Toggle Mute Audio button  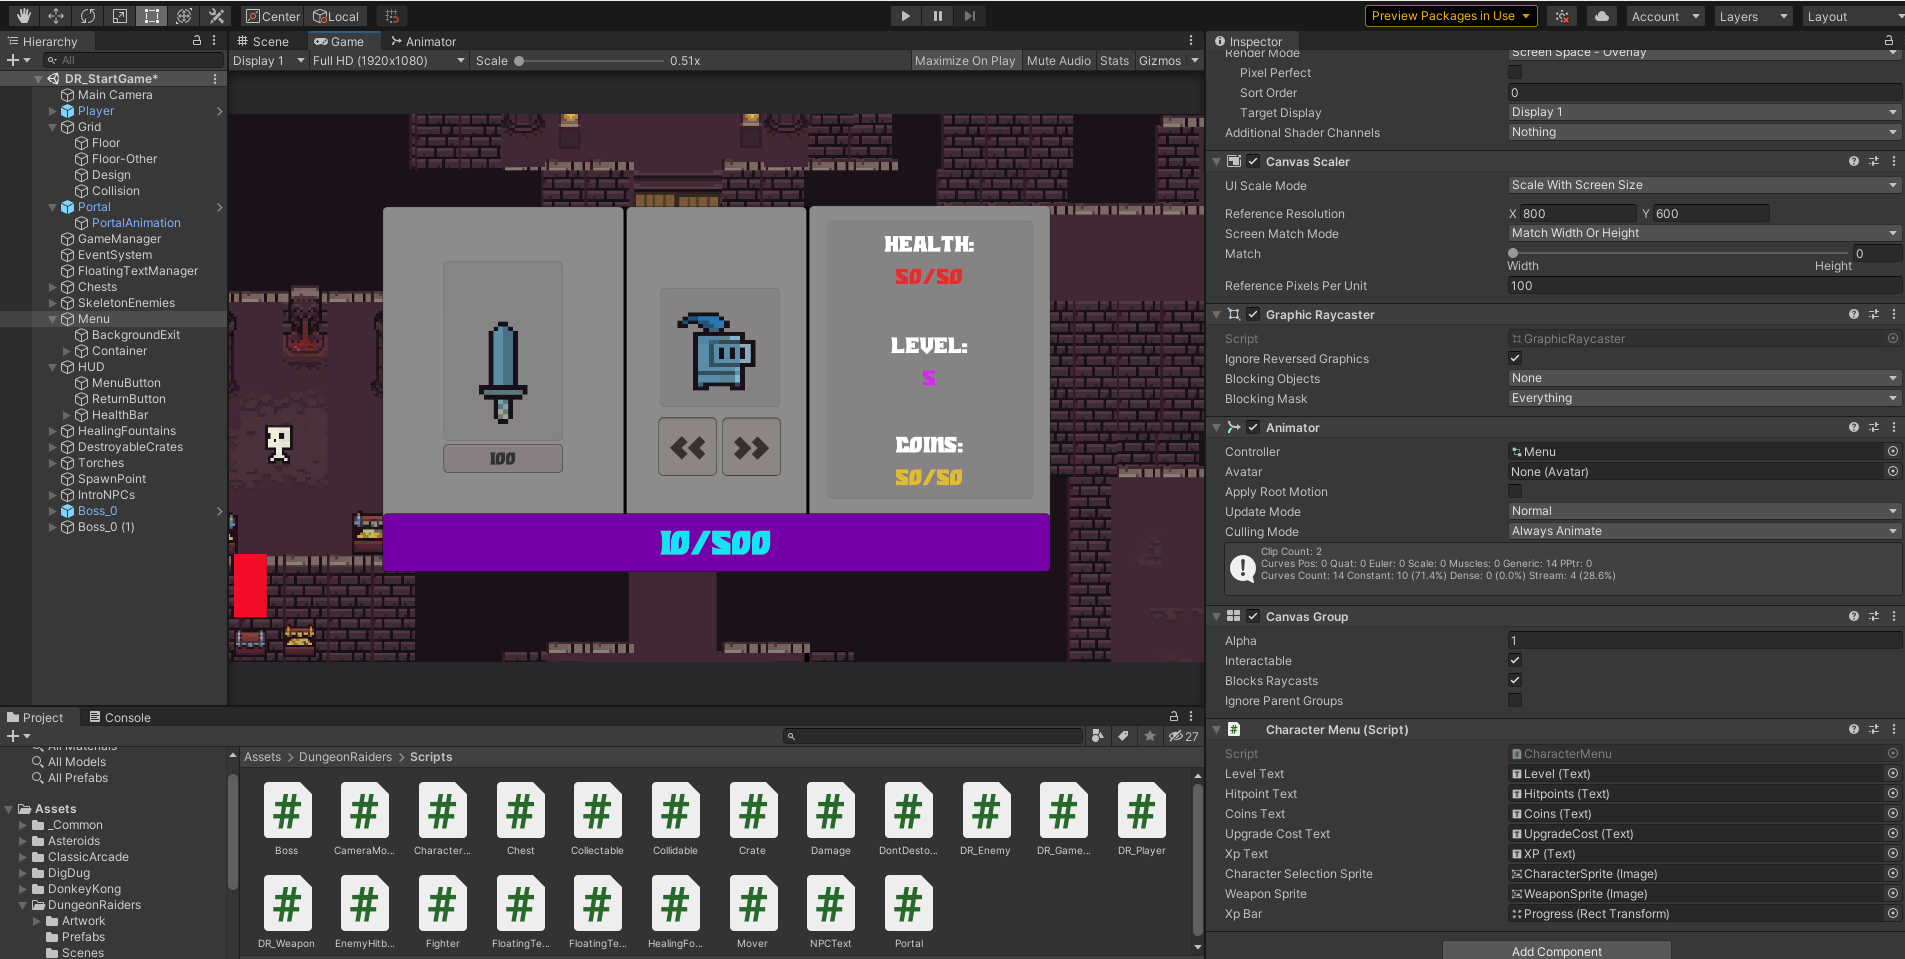(x=1059, y=61)
